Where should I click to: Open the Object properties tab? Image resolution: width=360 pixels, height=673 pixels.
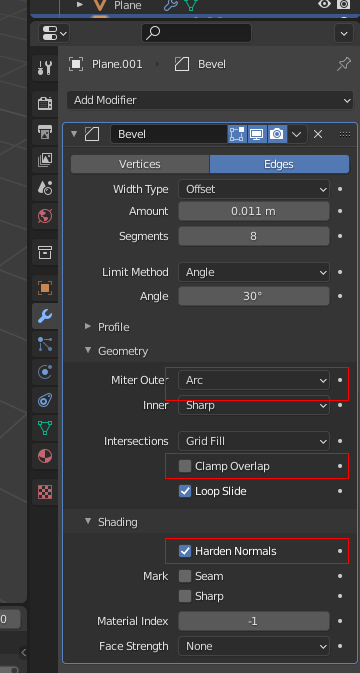point(45,288)
